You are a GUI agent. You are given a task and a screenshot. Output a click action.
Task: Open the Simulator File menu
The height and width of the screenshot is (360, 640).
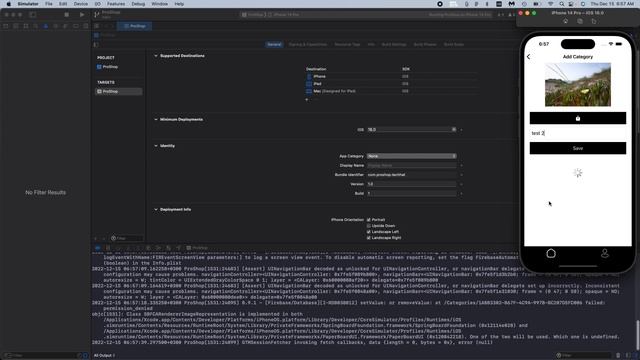point(49,4)
